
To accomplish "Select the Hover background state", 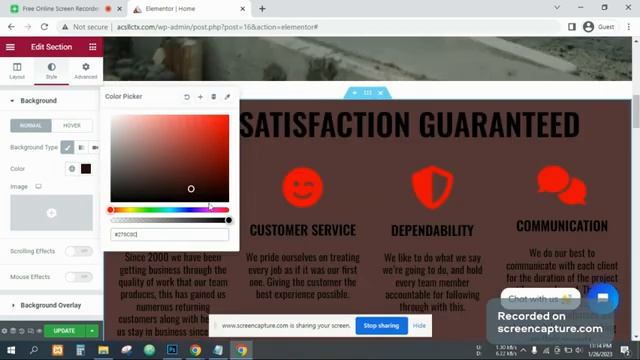I will pos(72,125).
